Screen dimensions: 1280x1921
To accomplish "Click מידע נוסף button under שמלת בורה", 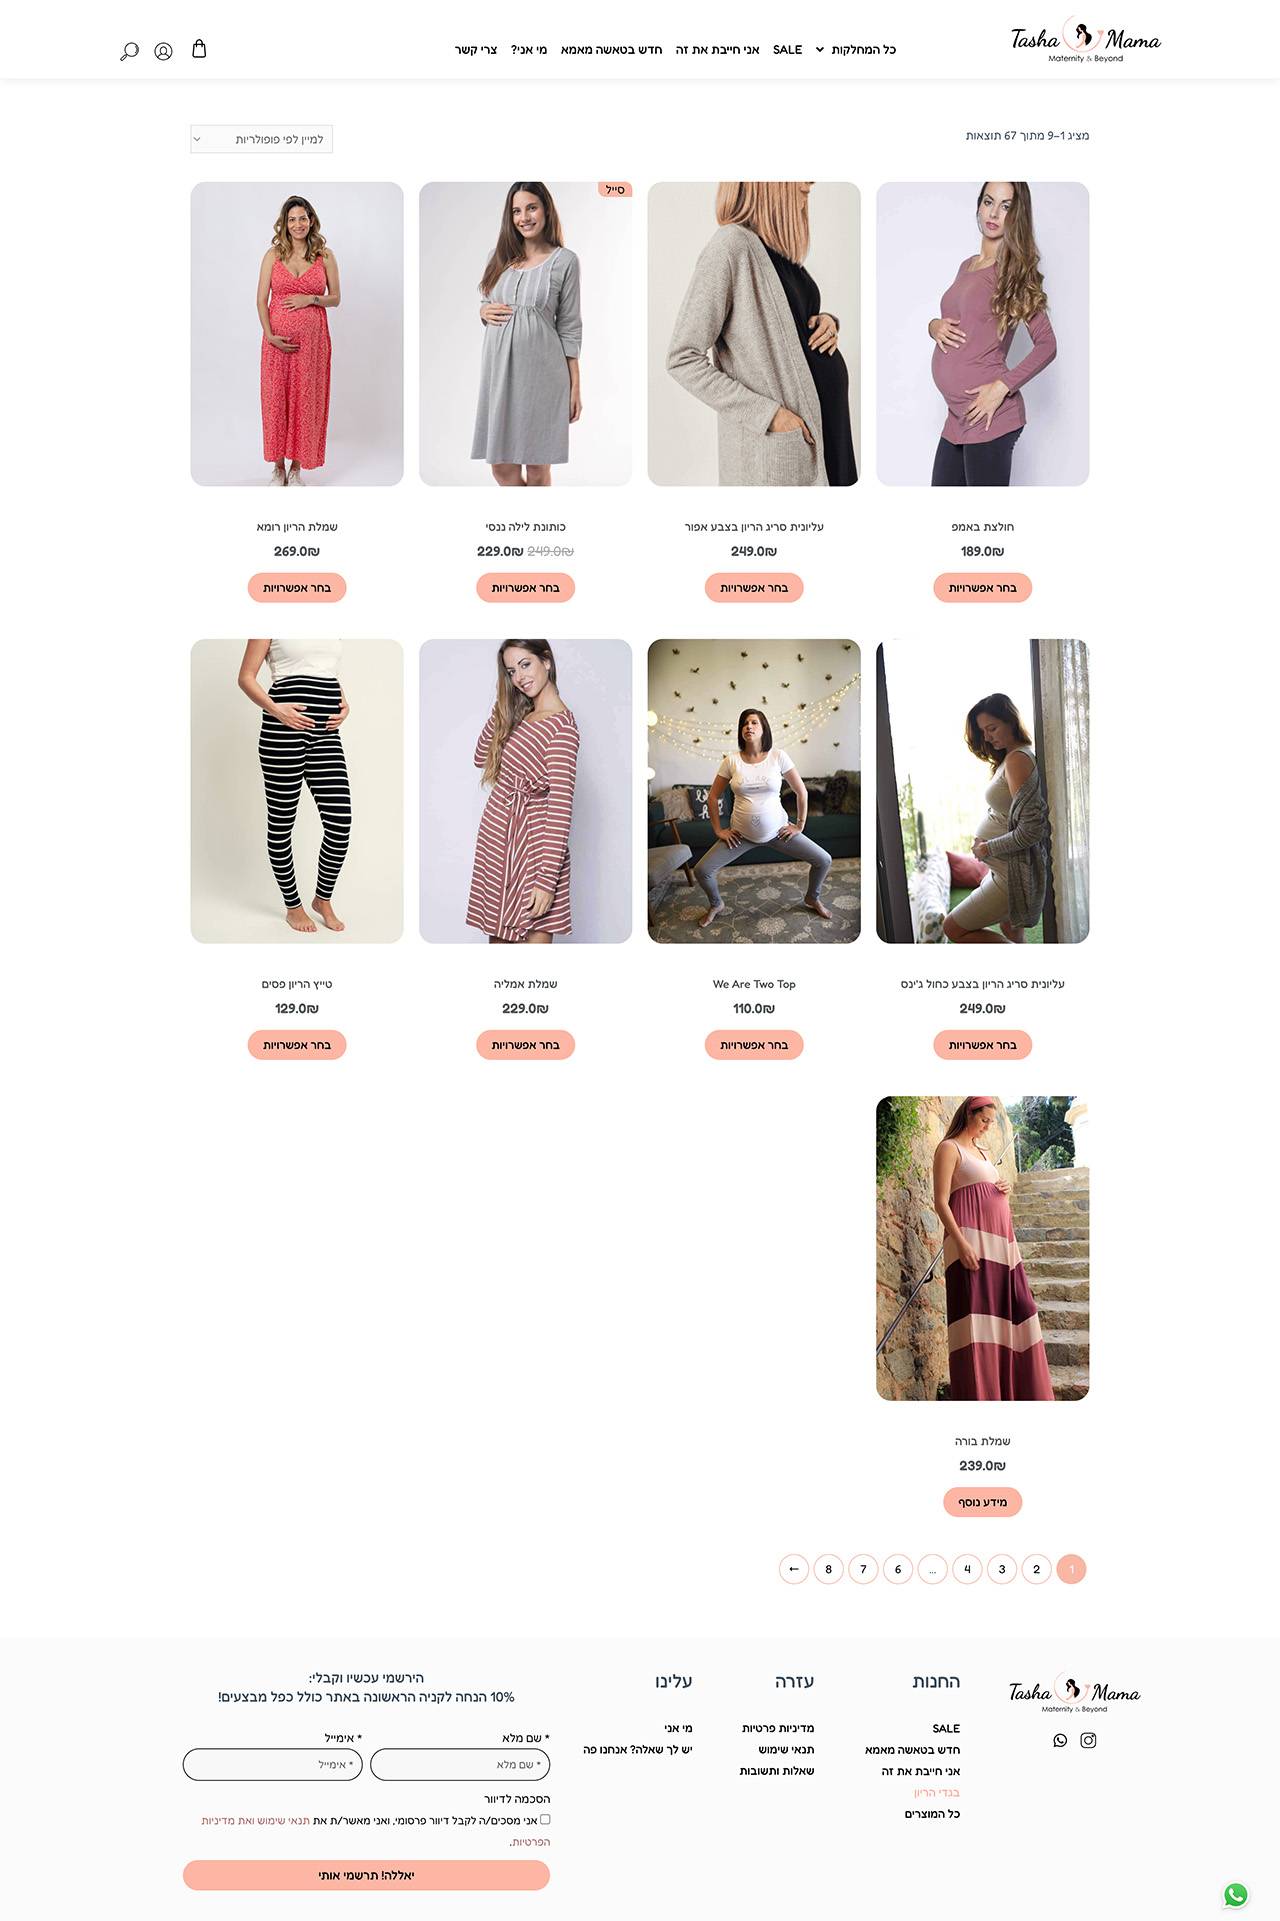I will click(982, 1502).
